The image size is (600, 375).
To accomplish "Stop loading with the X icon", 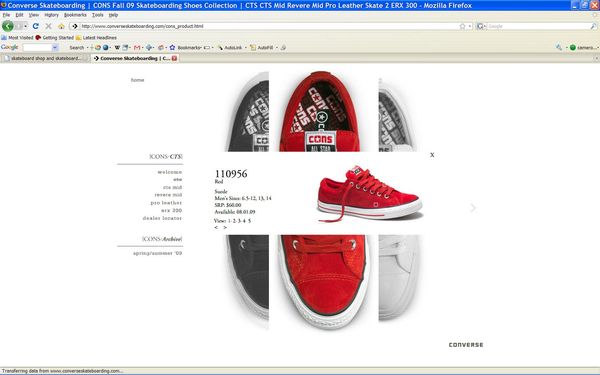I will point(48,26).
